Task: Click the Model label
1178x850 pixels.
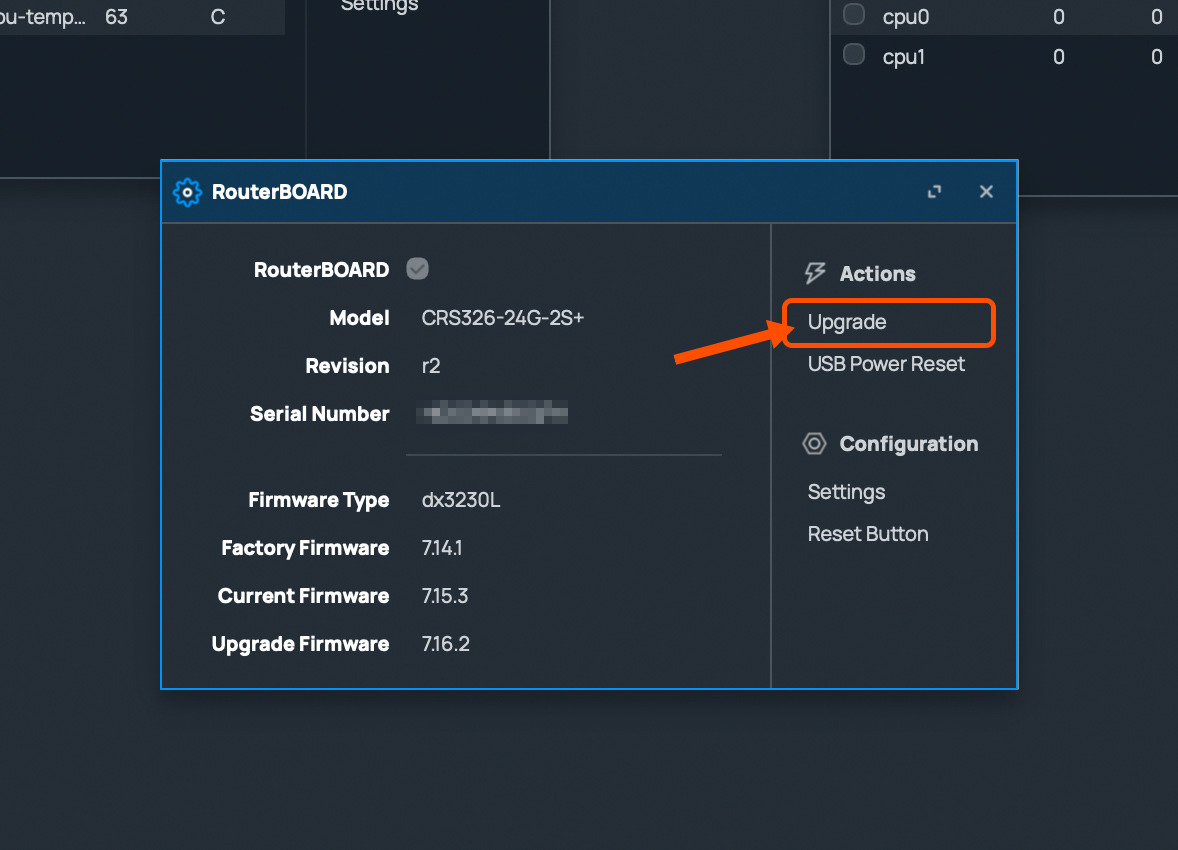Action: click(x=359, y=318)
